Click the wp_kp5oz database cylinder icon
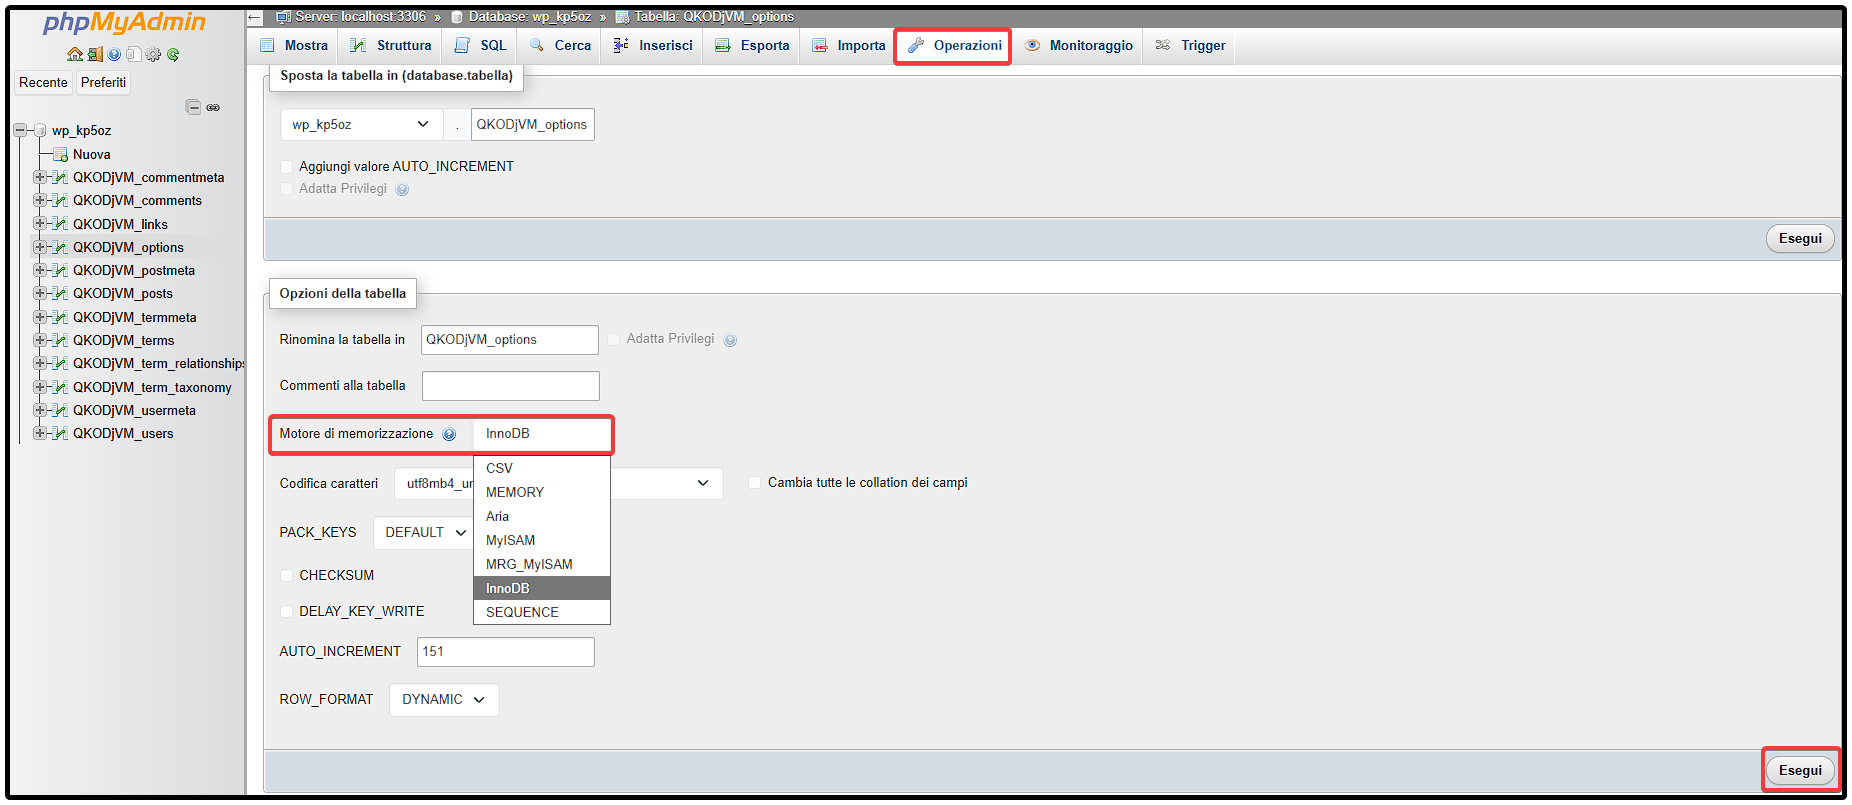Screen dimensions: 1852x805 point(40,130)
